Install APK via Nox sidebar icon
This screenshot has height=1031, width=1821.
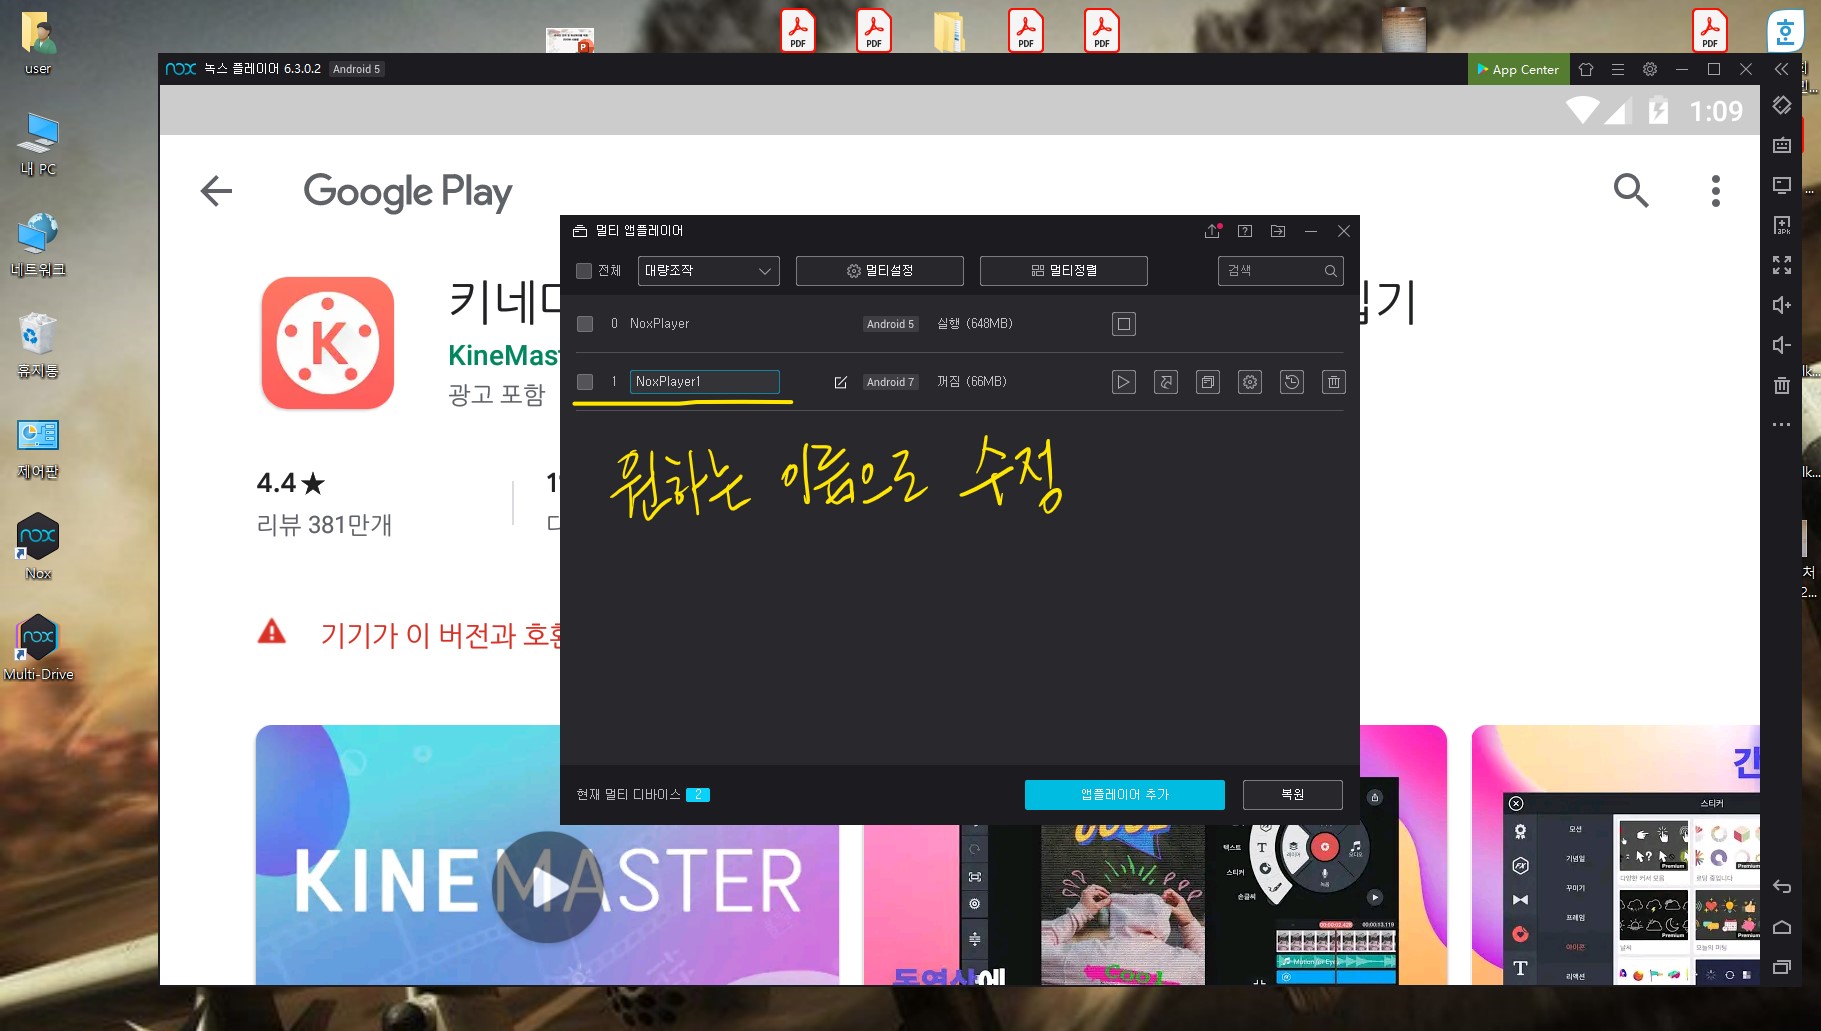pyautogui.click(x=1782, y=225)
